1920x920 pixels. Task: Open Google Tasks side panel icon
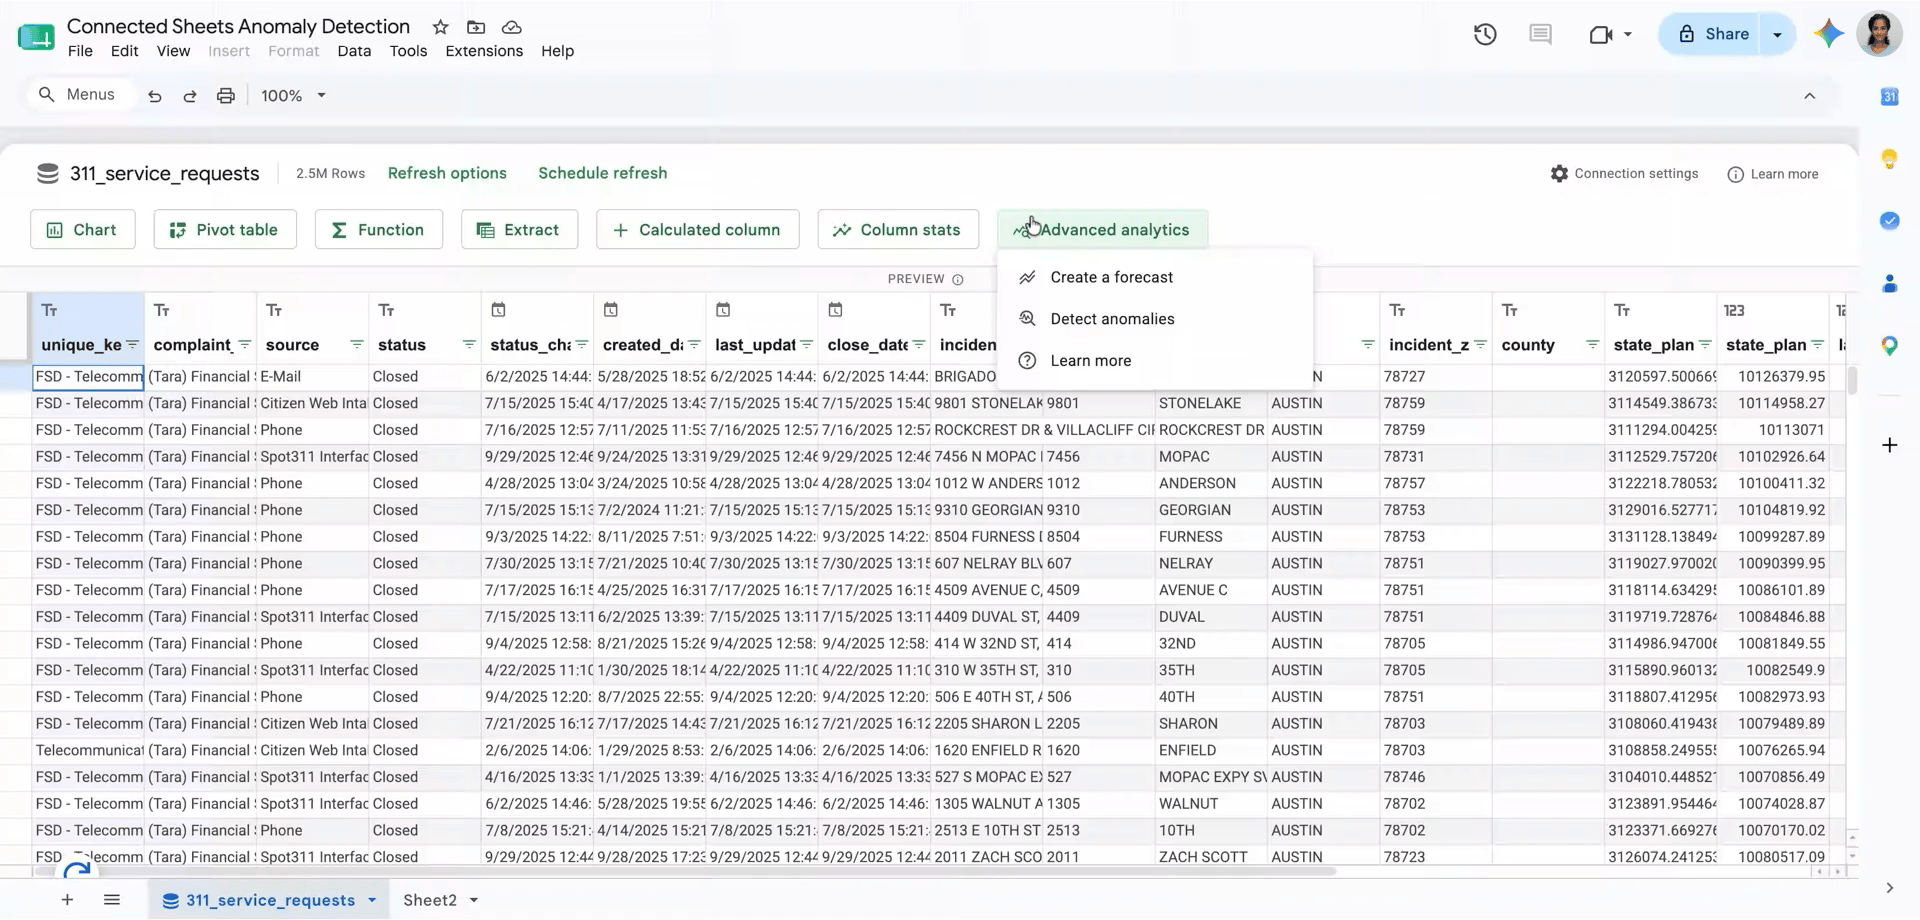point(1889,221)
